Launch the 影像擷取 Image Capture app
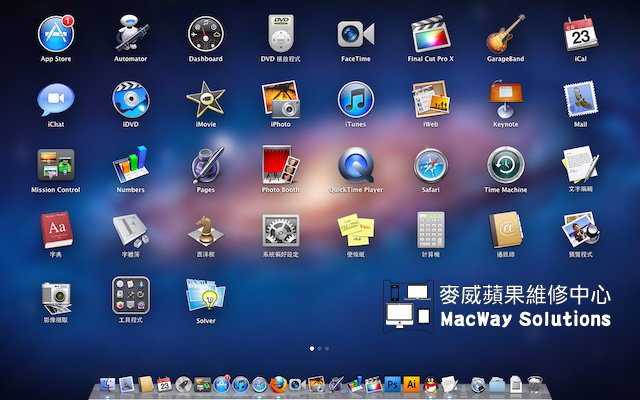Viewport: 640px width, 400px height. 56,298
